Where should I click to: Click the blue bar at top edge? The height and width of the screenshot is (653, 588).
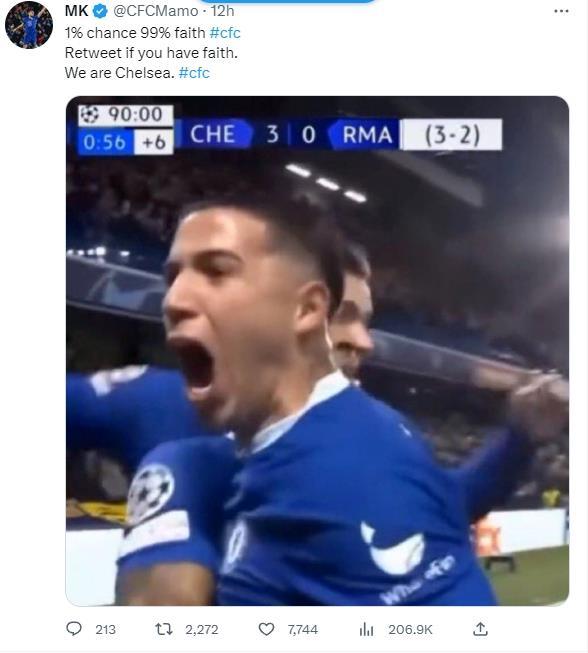click(287, 1)
